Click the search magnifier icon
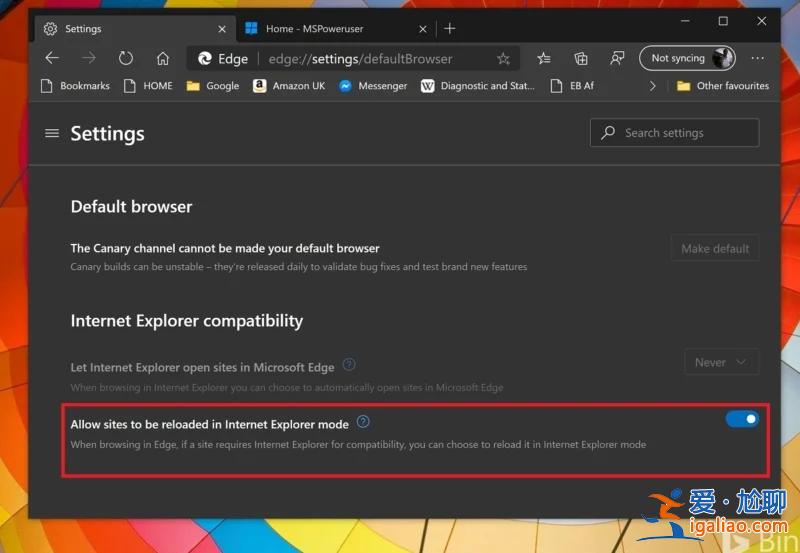This screenshot has width=800, height=553. pyautogui.click(x=608, y=133)
